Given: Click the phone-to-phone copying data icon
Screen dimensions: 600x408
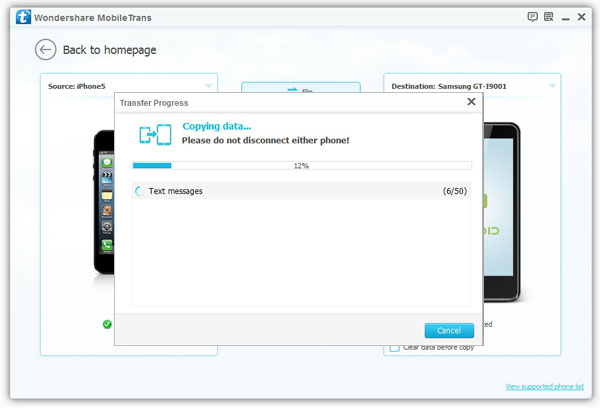Looking at the screenshot, I should [155, 135].
